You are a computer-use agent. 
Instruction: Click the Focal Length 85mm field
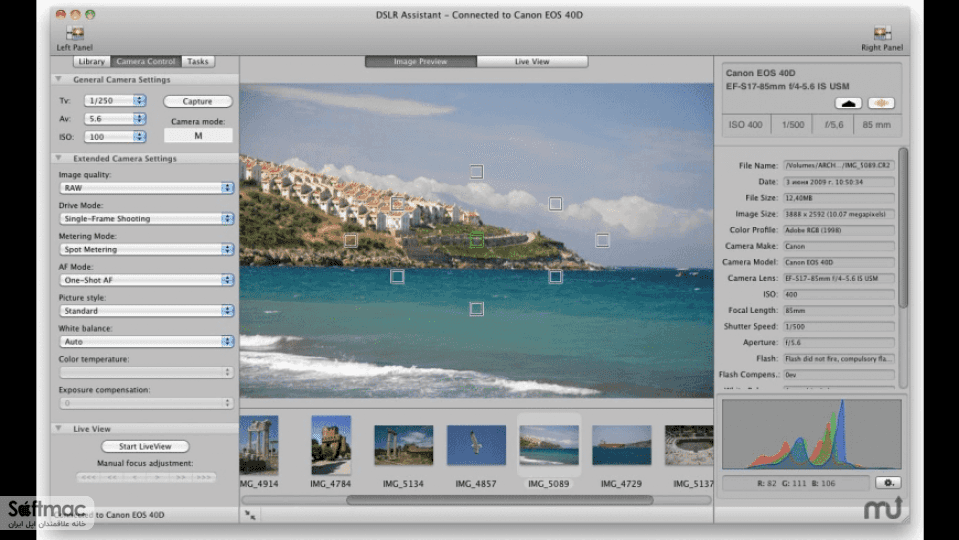pyautogui.click(x=839, y=310)
